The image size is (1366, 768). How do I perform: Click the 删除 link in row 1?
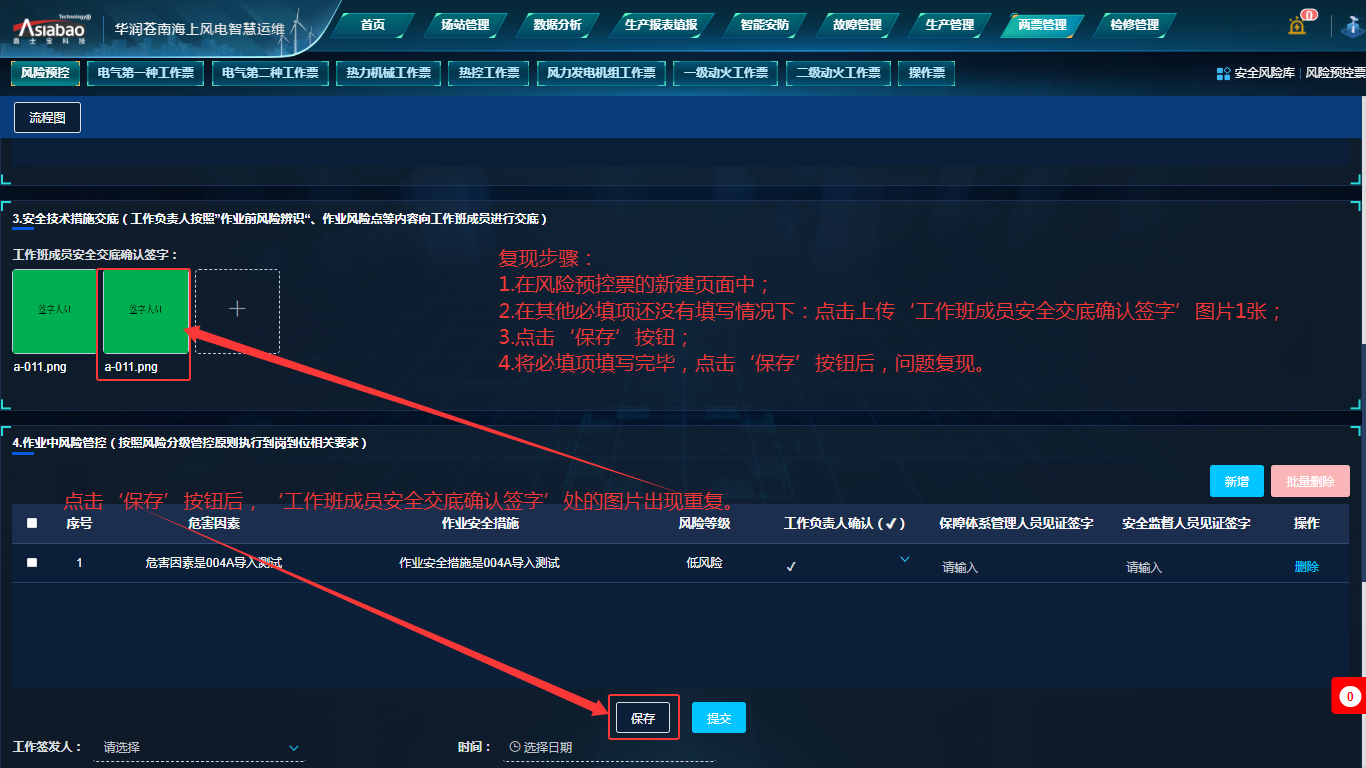[x=1306, y=566]
